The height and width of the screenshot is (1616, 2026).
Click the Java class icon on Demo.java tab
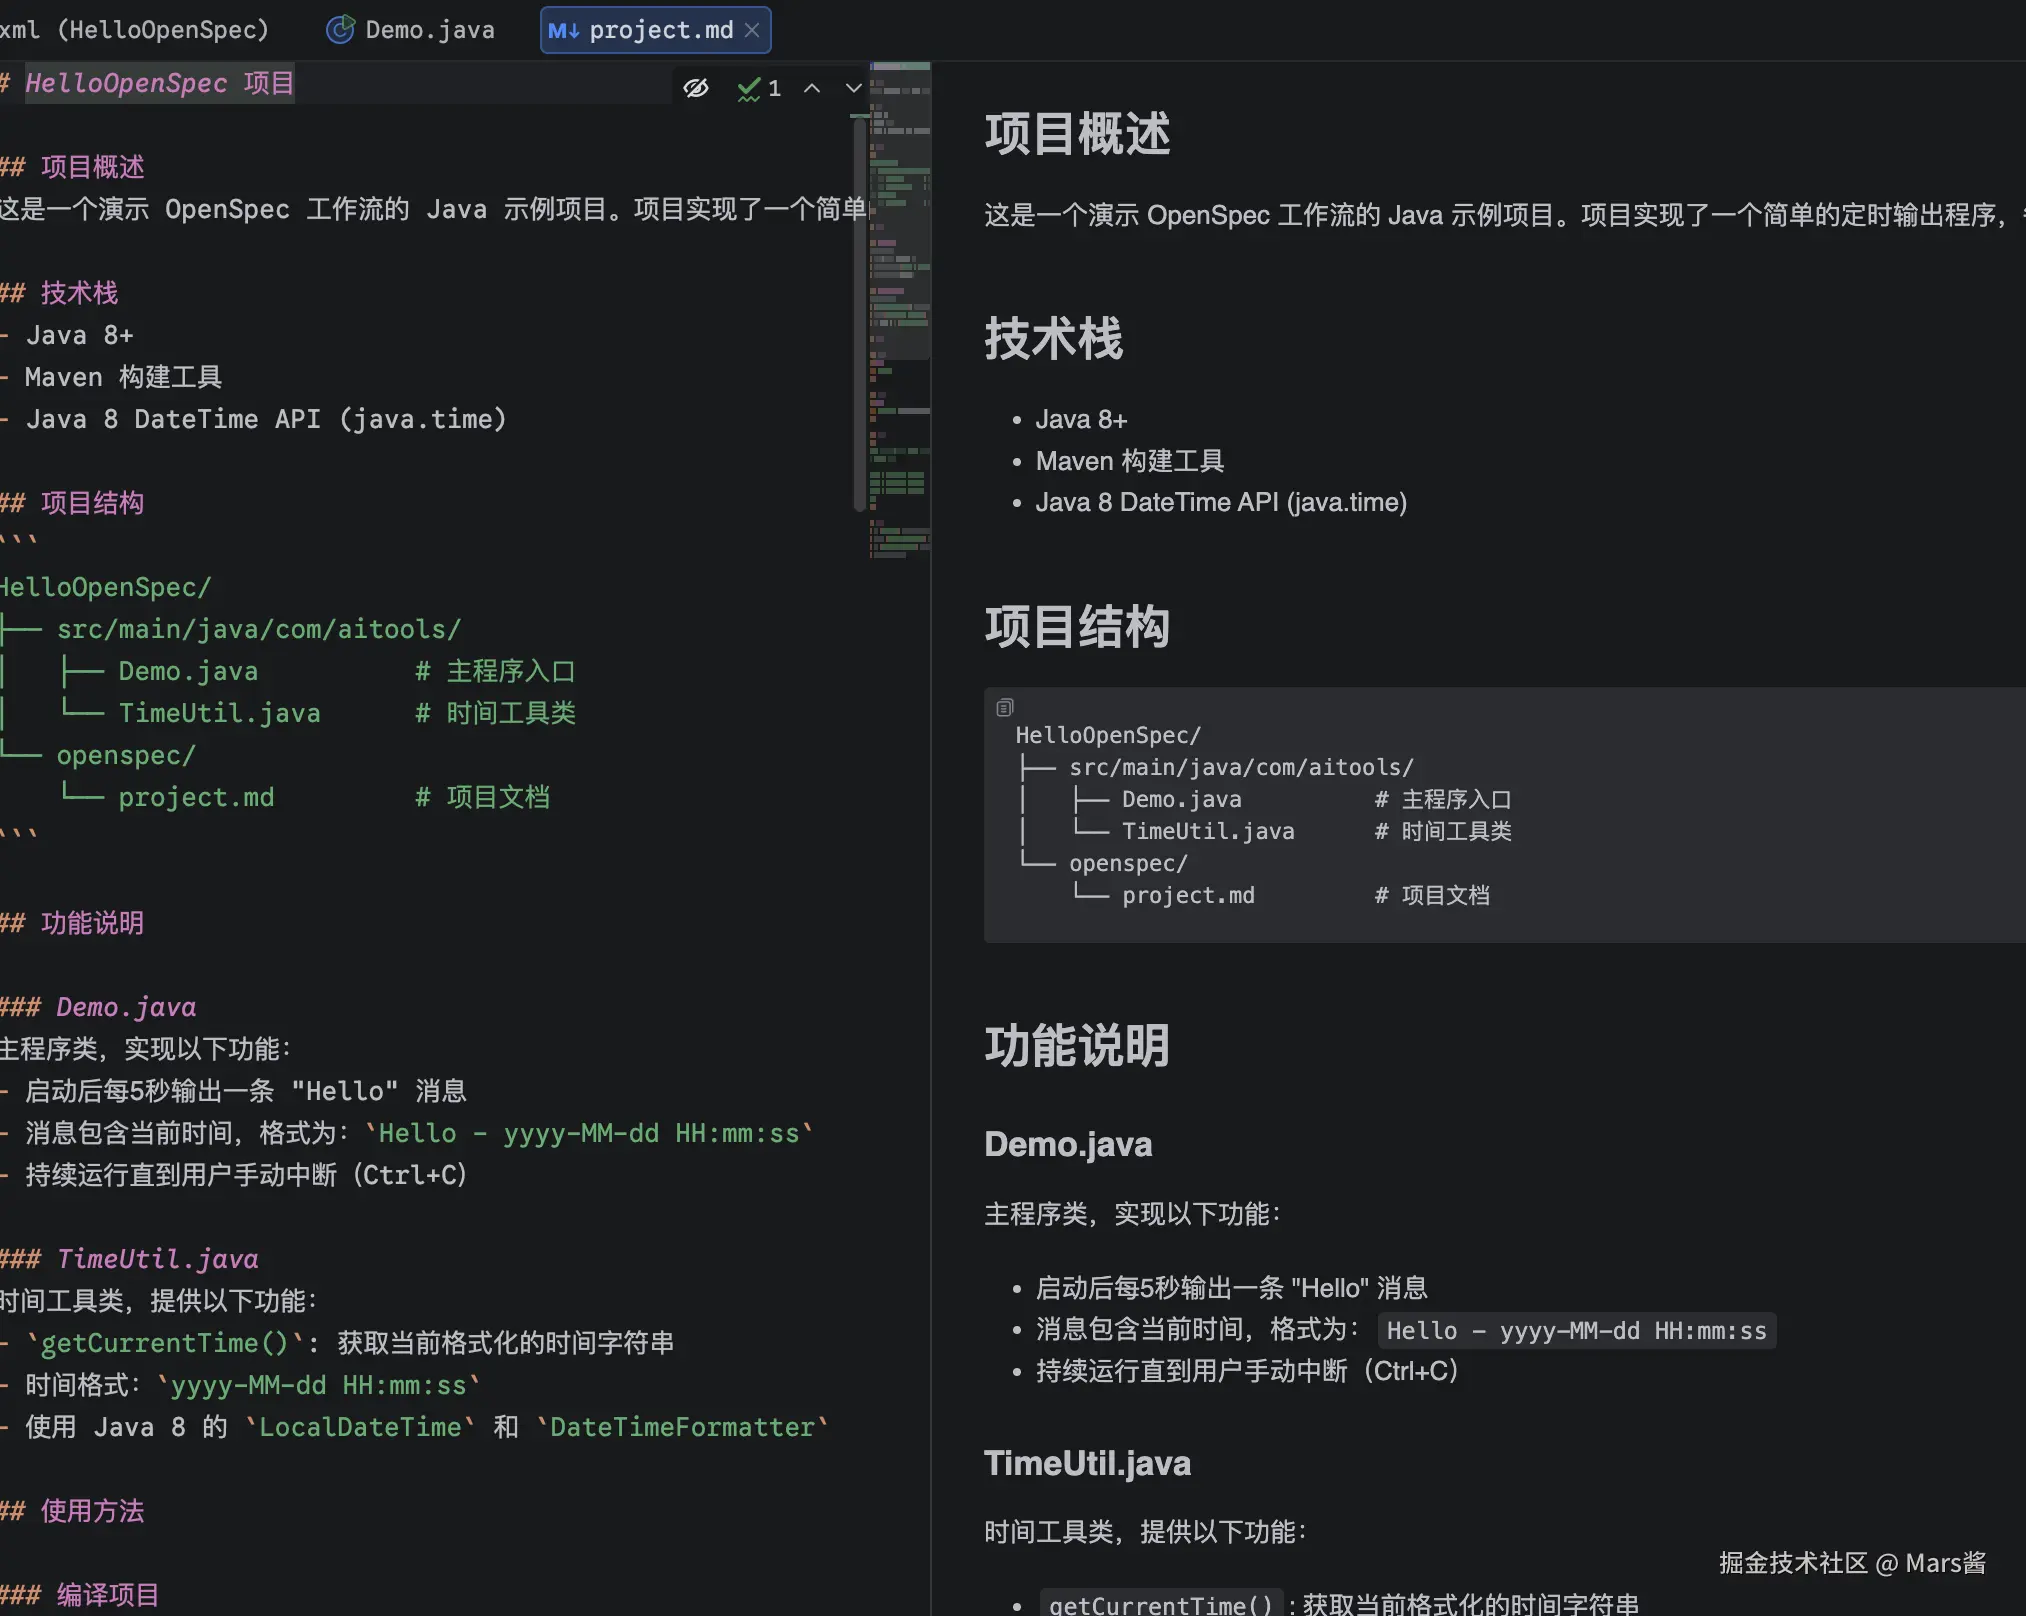coord(340,30)
